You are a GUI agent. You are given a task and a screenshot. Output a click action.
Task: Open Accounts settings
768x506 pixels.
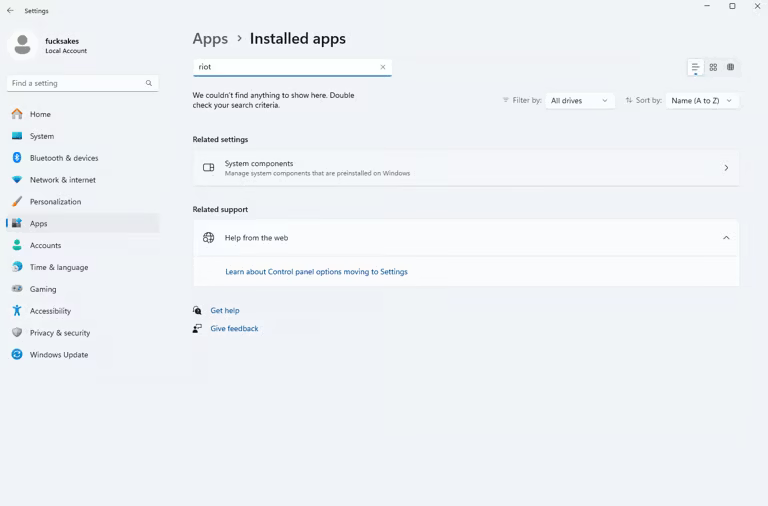coord(45,245)
